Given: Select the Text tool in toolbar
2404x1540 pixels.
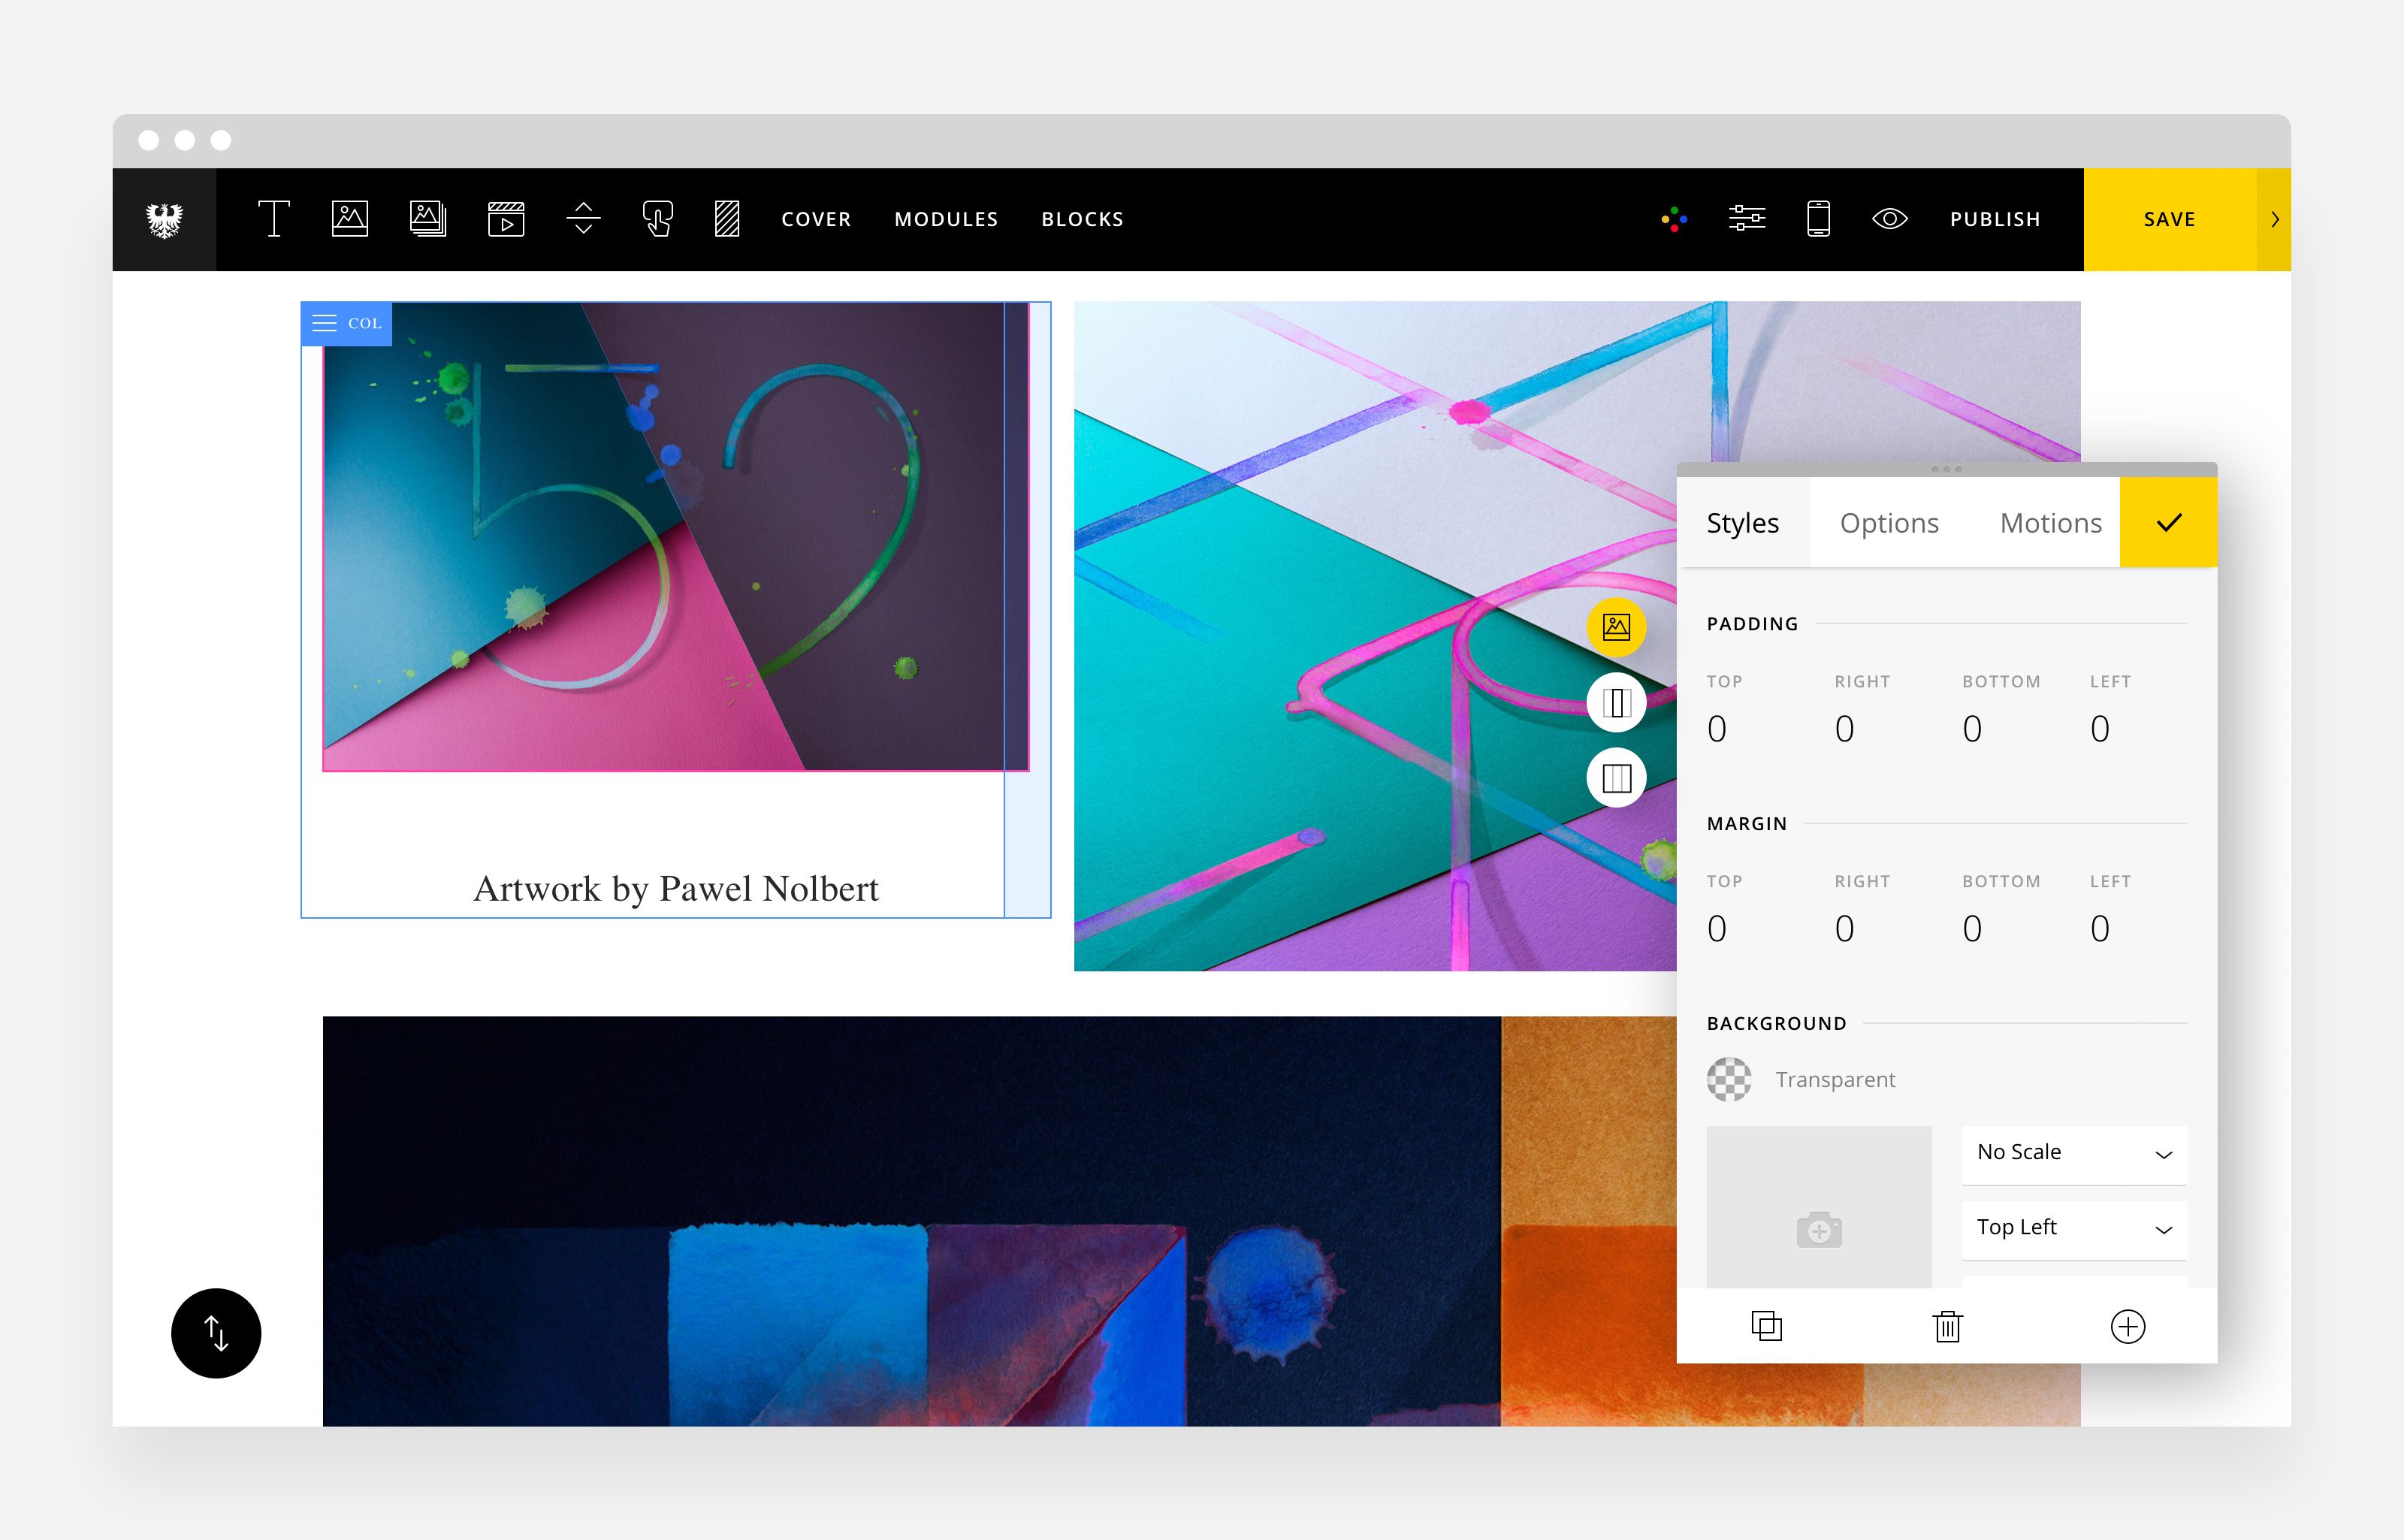Looking at the screenshot, I should click(273, 219).
